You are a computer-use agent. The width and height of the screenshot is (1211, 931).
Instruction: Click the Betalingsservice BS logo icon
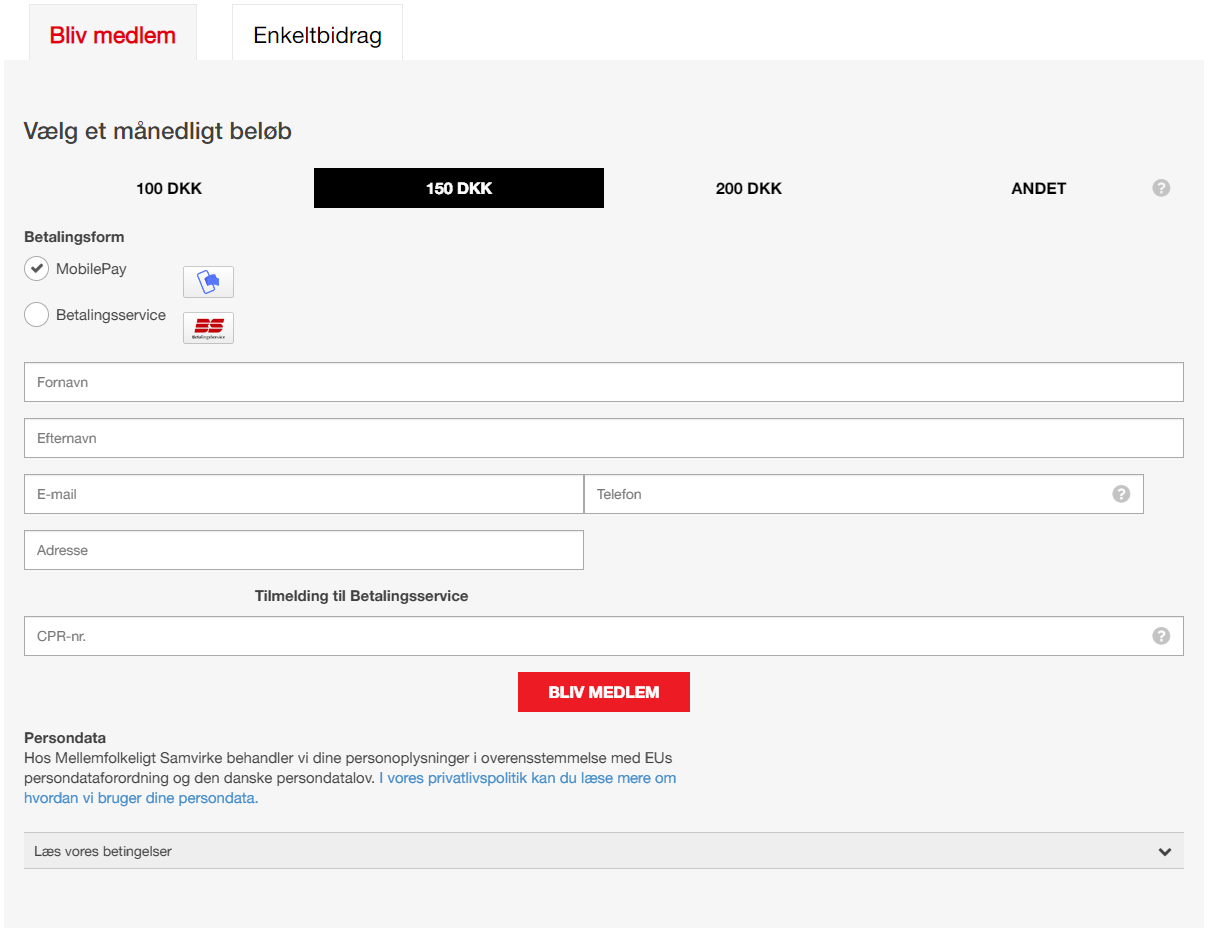208,328
